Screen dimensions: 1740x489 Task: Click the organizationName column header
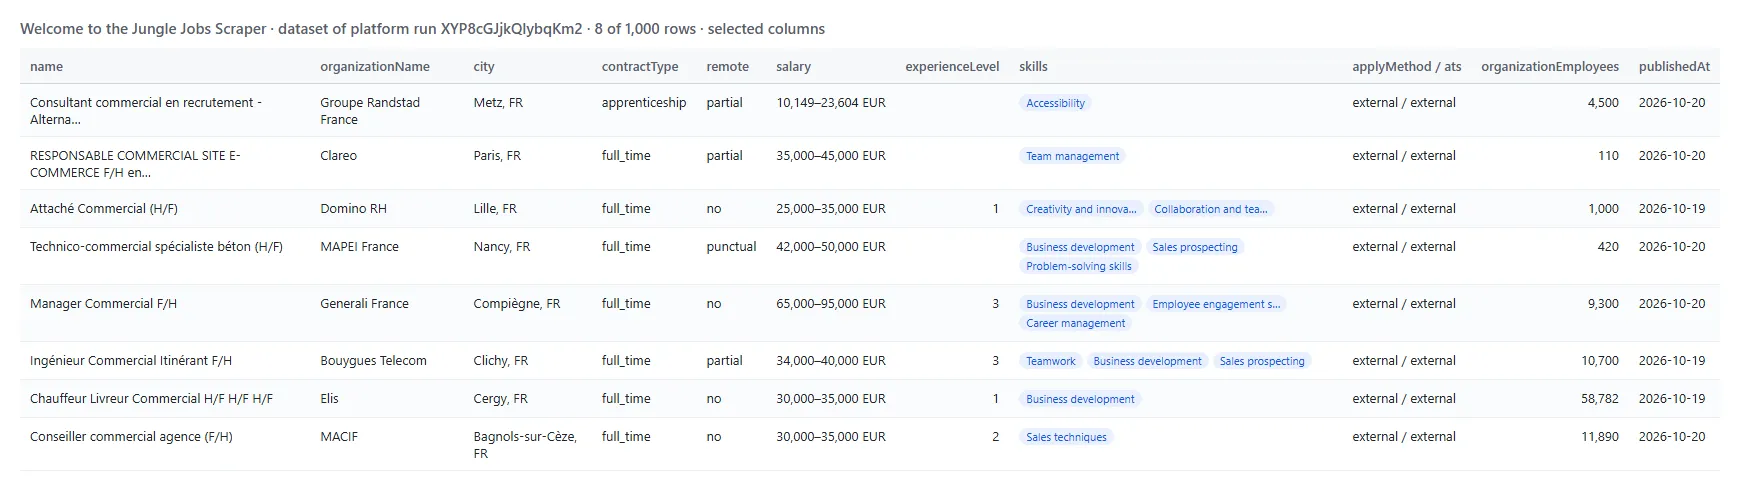click(x=375, y=67)
